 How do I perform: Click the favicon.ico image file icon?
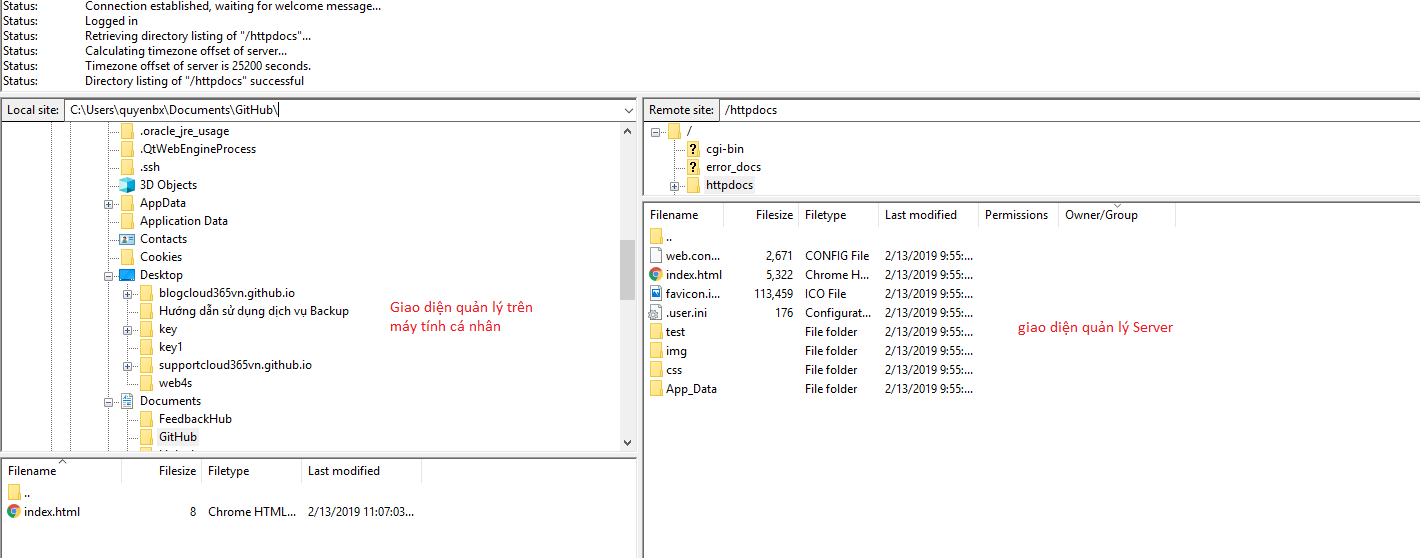tap(656, 293)
